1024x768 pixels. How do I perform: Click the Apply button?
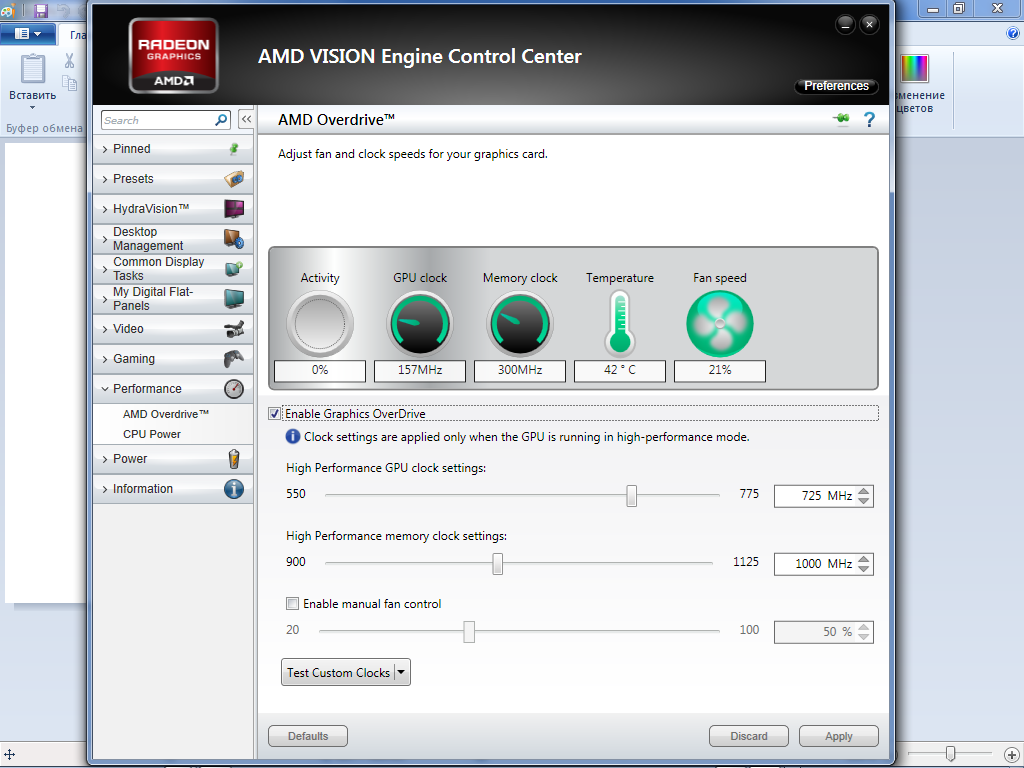838,736
